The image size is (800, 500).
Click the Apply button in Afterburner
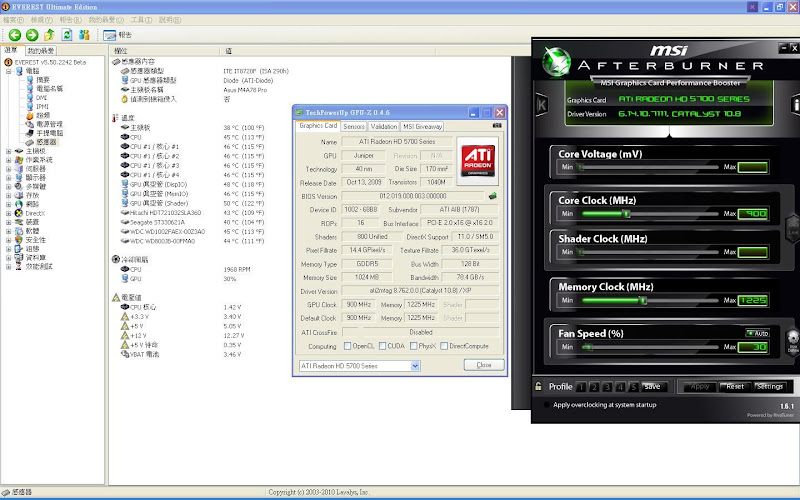(x=699, y=386)
